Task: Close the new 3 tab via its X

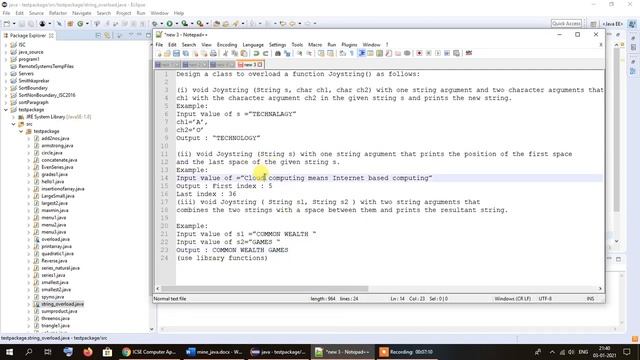Action: [260, 64]
